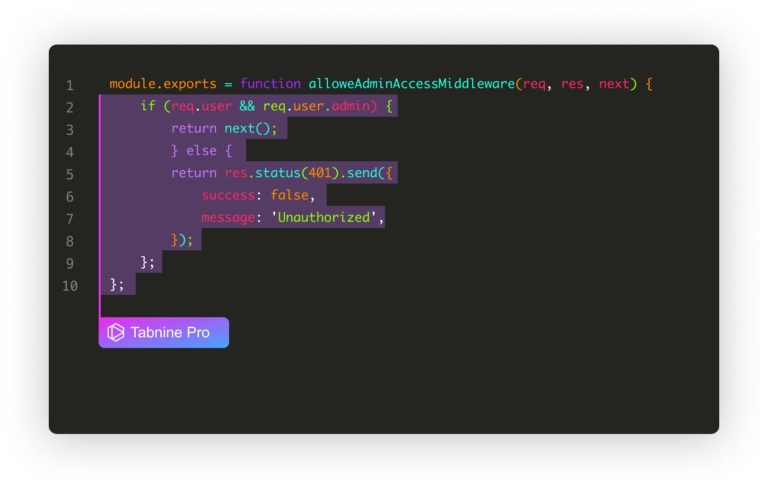Click line number 5 in gutter
This screenshot has height=487, width=768.
click(70, 174)
